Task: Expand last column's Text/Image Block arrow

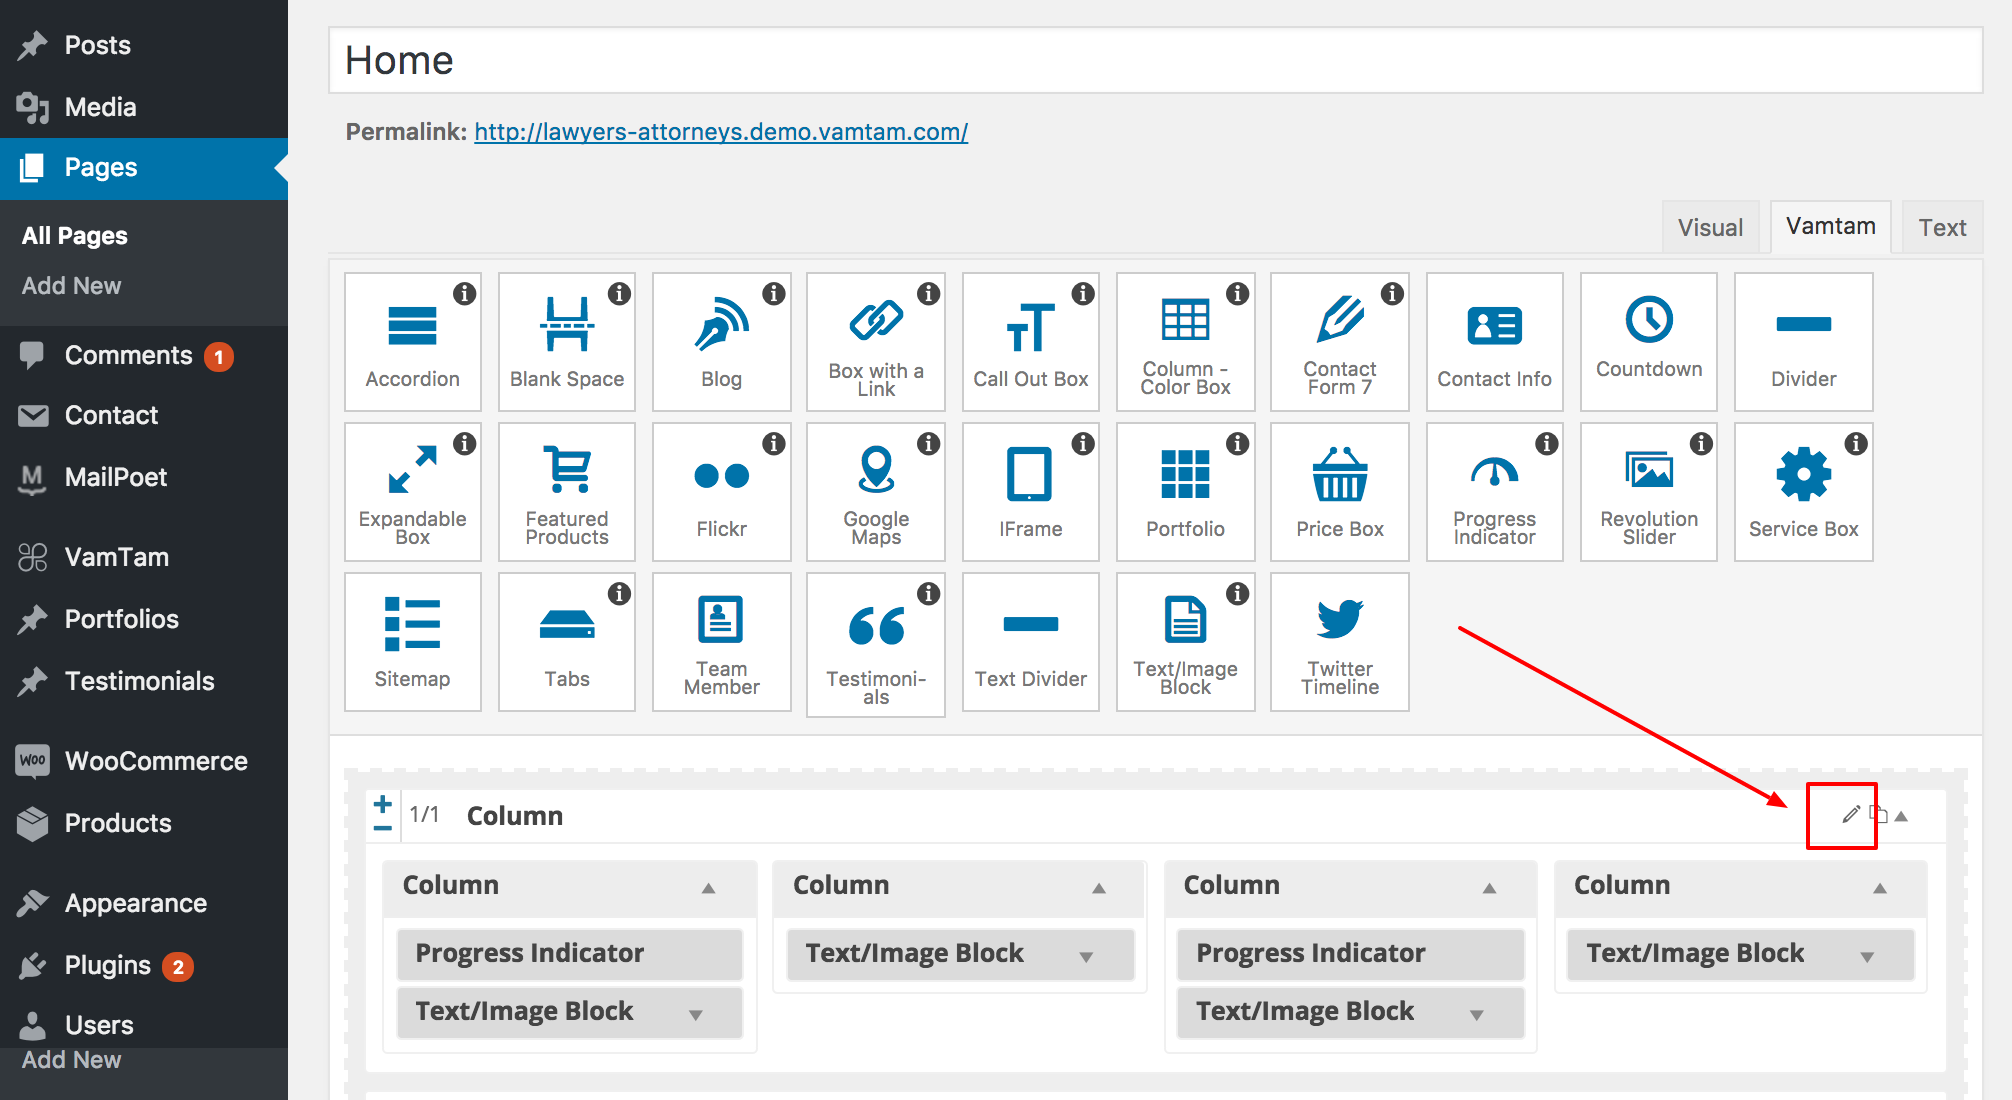Action: 1866,956
